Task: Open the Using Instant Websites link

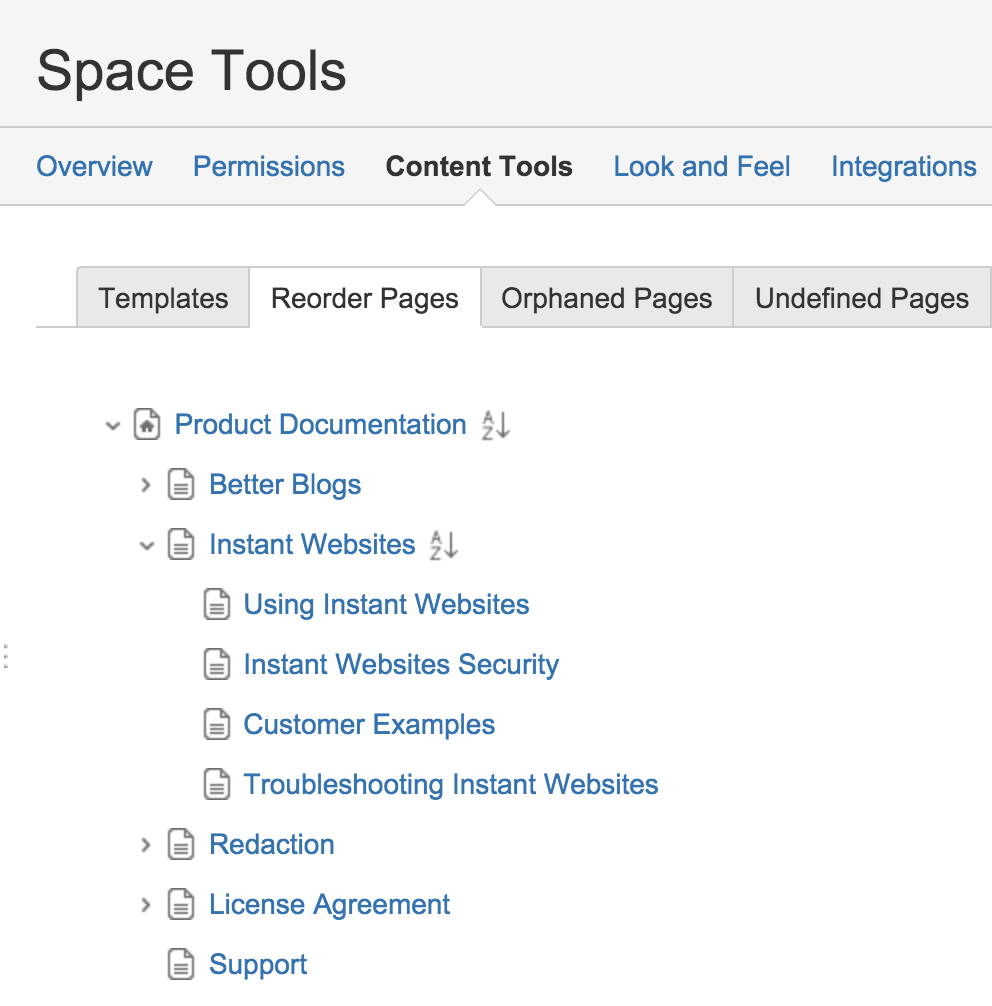Action: tap(386, 605)
